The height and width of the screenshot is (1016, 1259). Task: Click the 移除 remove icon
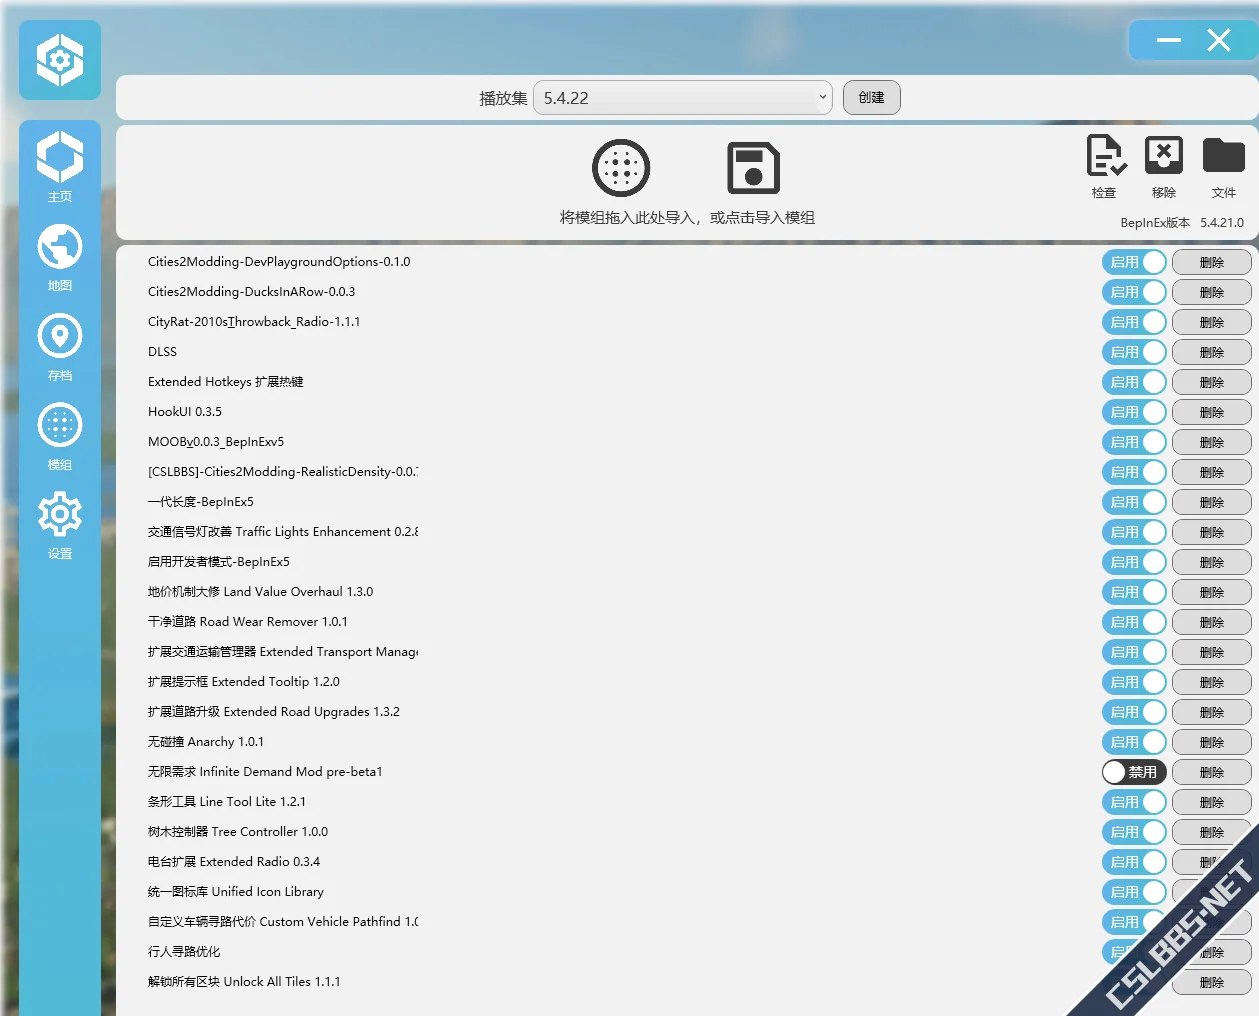tap(1164, 167)
